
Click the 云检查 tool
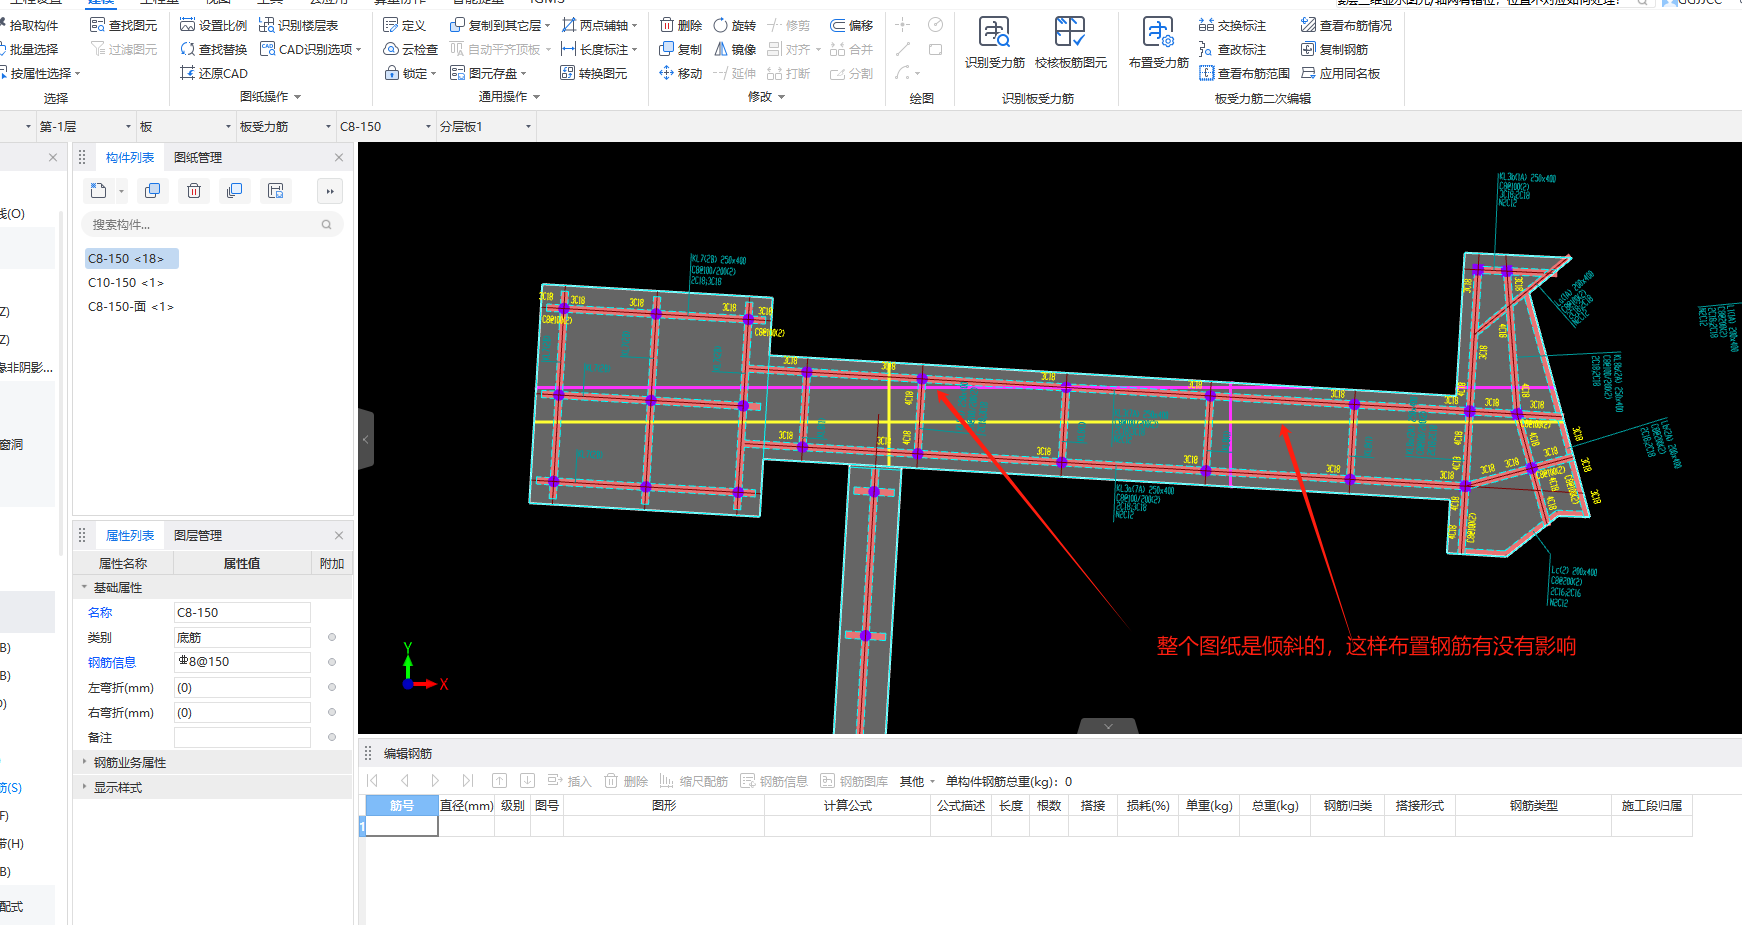coord(411,49)
